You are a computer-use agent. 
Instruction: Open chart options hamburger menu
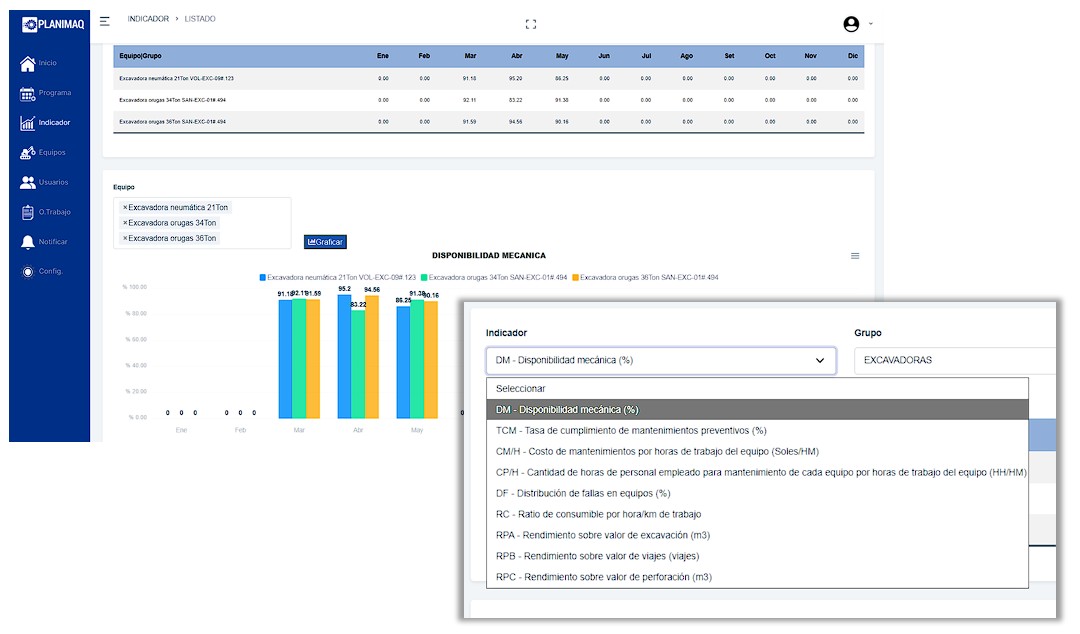point(855,256)
